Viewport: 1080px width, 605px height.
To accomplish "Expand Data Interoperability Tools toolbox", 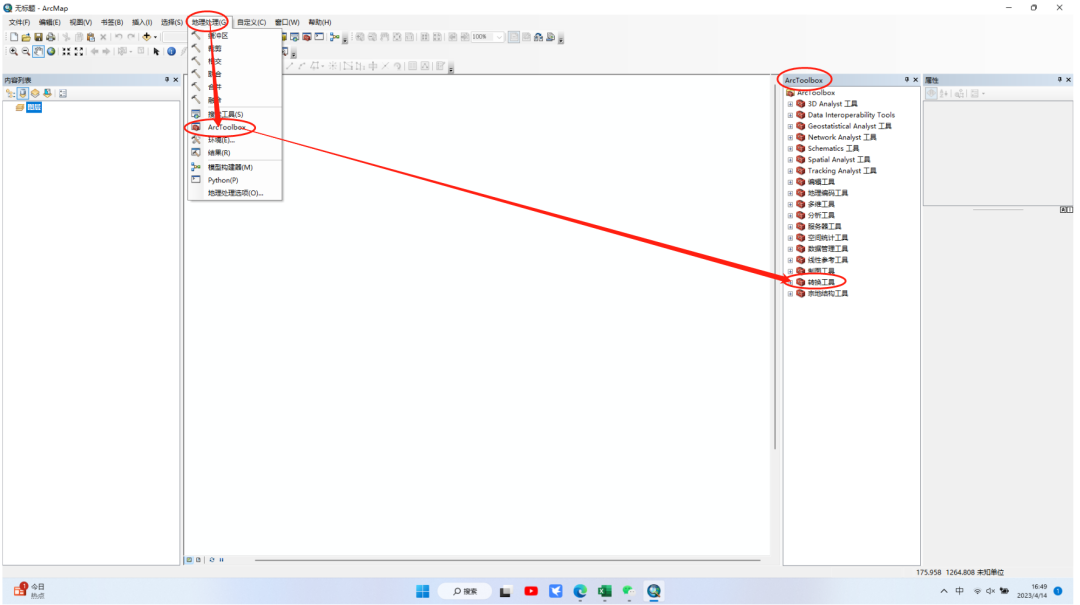I will click(791, 115).
